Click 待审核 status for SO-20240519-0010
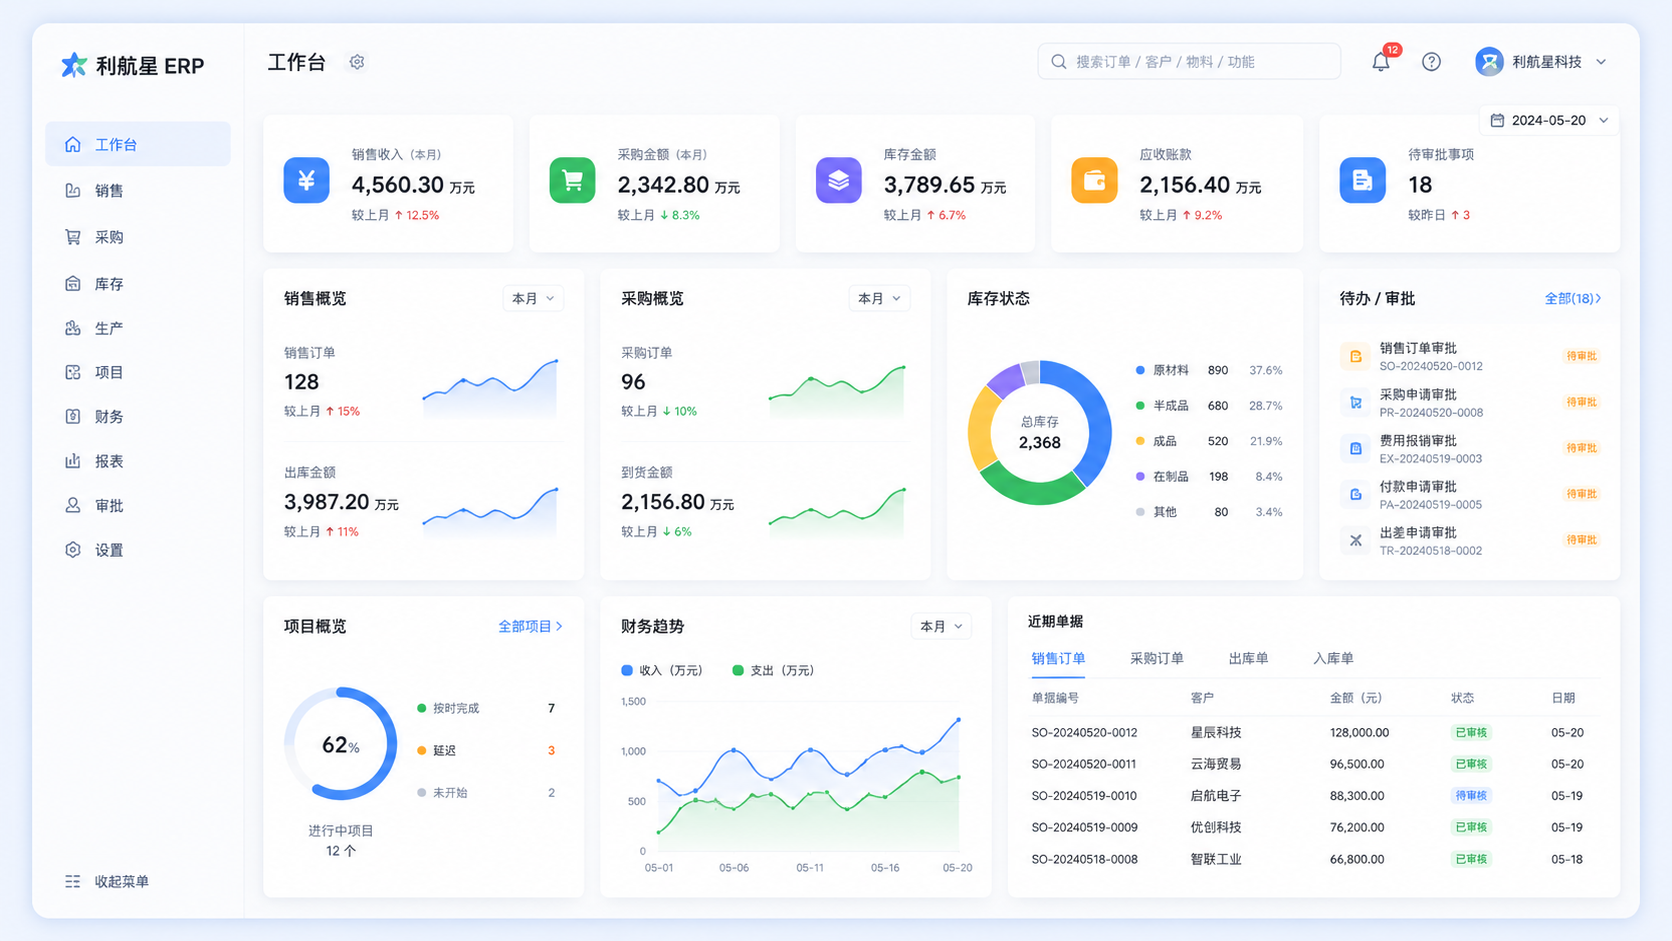Screen dimensions: 1672x941 (x=1471, y=796)
